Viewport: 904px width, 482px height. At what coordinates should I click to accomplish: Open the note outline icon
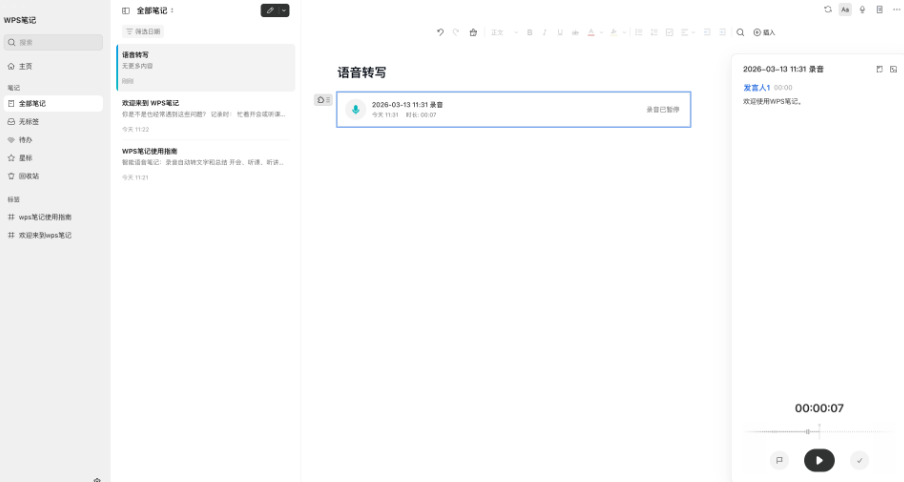(879, 9)
